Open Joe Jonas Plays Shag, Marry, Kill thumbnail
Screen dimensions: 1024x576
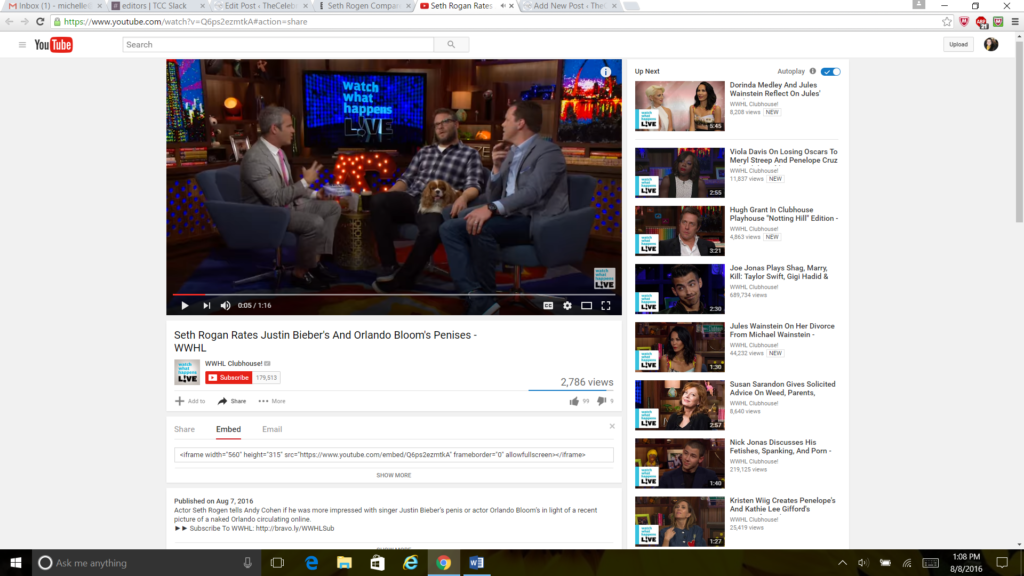click(680, 289)
